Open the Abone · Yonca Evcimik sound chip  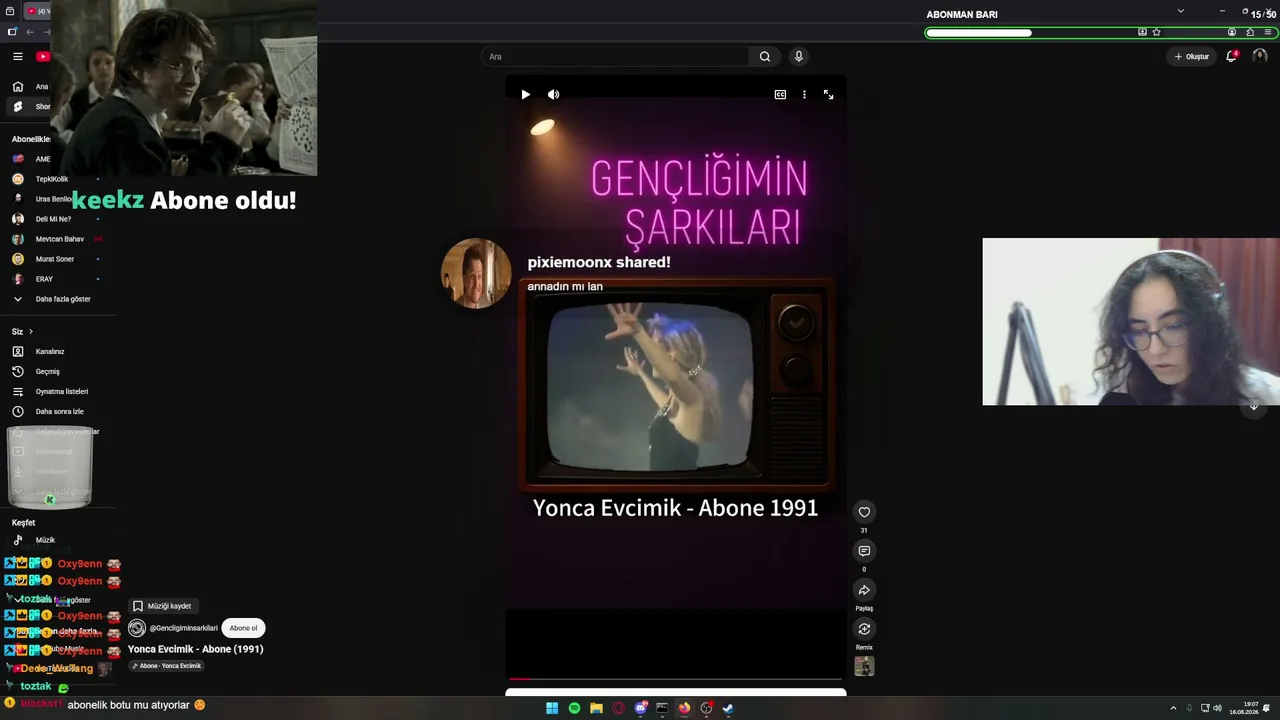[x=166, y=666]
